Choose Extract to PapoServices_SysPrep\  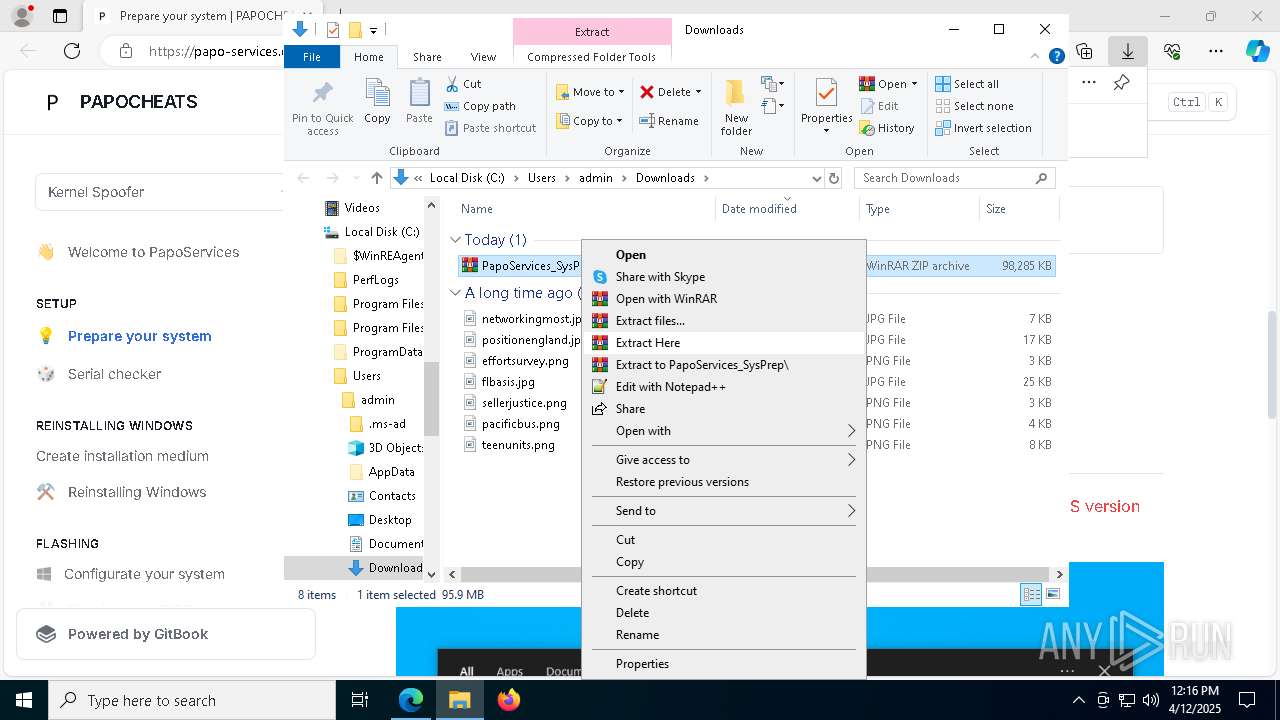[x=722, y=365]
